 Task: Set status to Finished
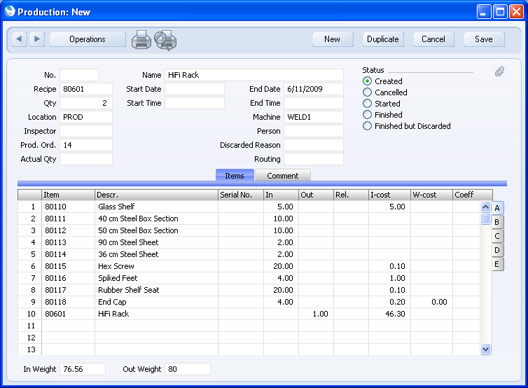pos(367,115)
